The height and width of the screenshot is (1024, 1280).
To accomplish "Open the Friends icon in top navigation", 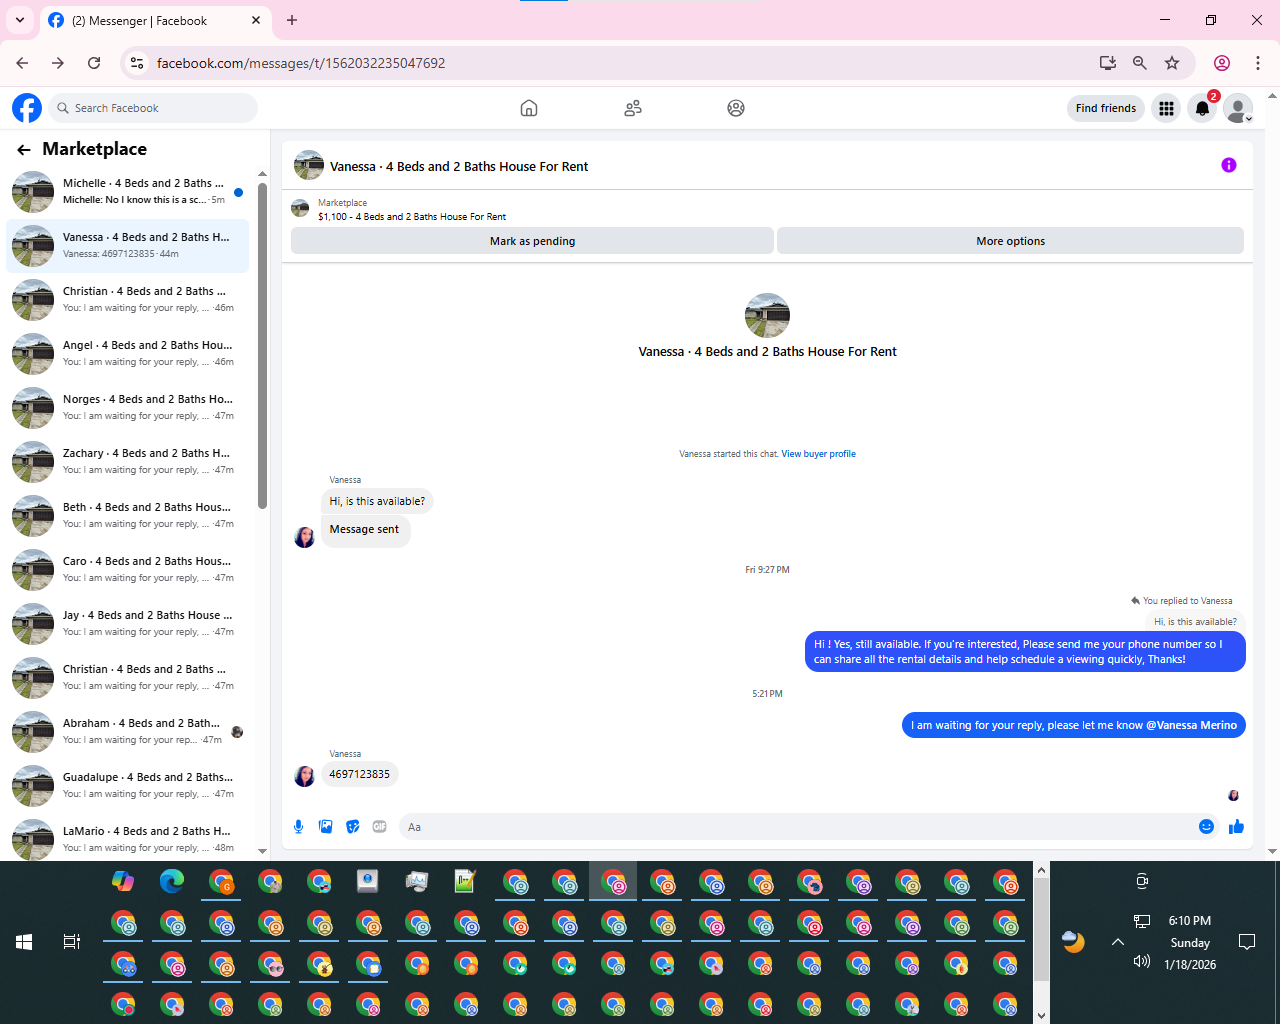I will 633,108.
